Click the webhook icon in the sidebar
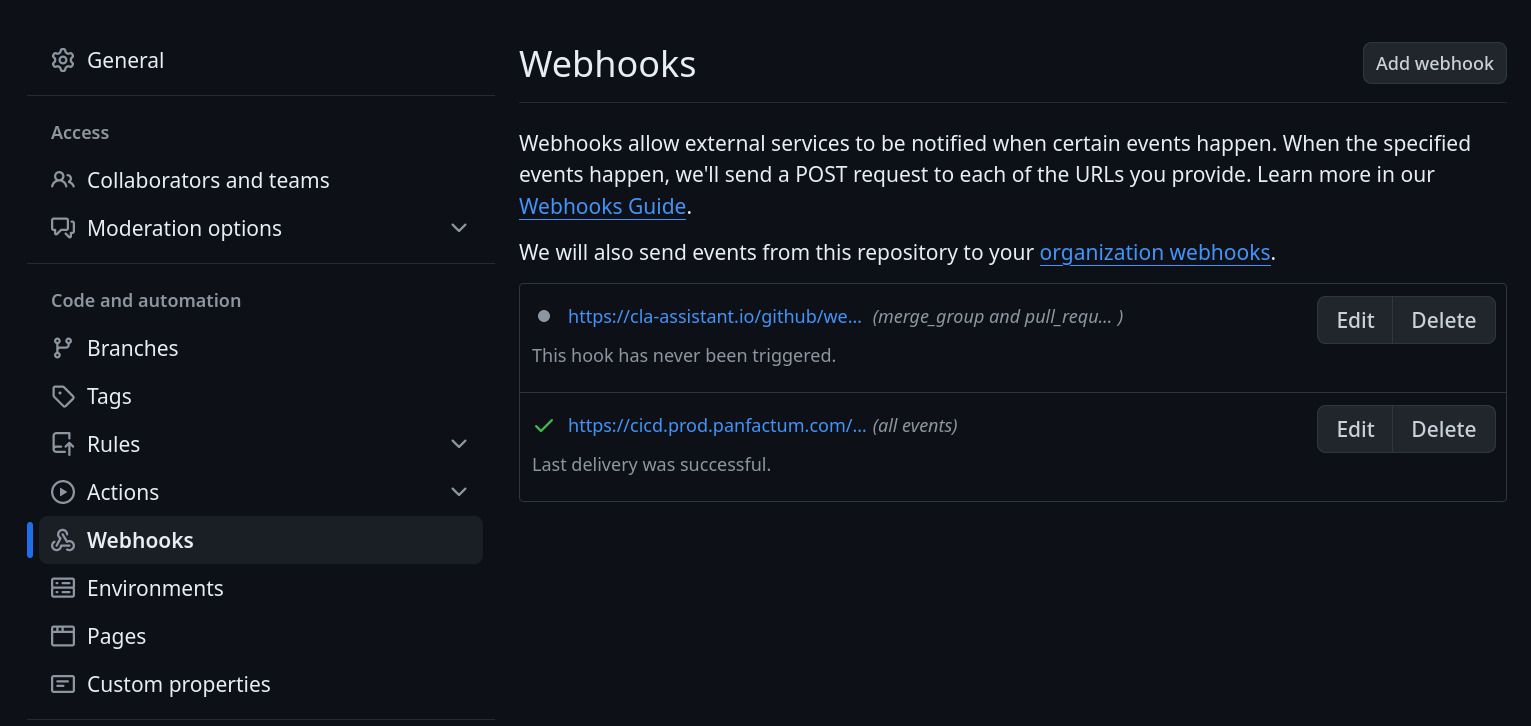 [63, 540]
